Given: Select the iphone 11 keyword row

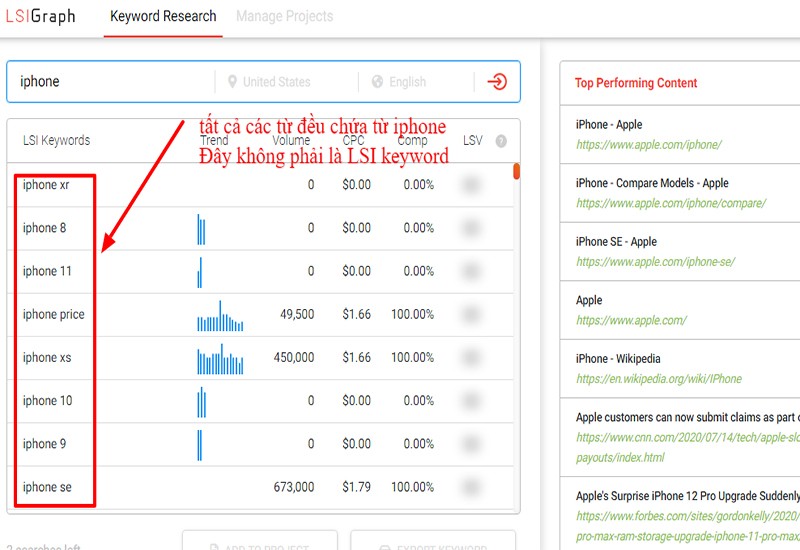Looking at the screenshot, I should point(260,271).
